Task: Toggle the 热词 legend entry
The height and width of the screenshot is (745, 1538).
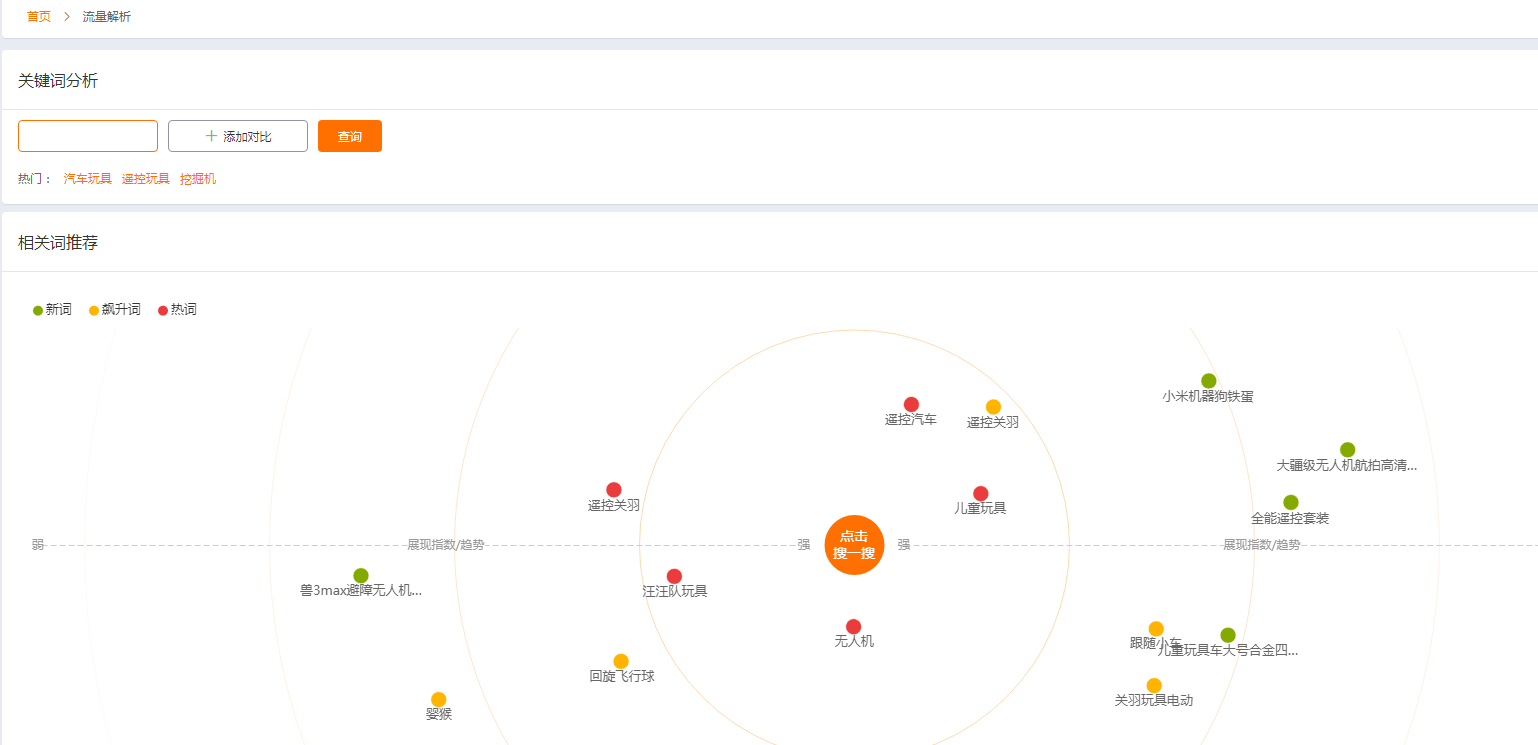Action: pos(177,310)
